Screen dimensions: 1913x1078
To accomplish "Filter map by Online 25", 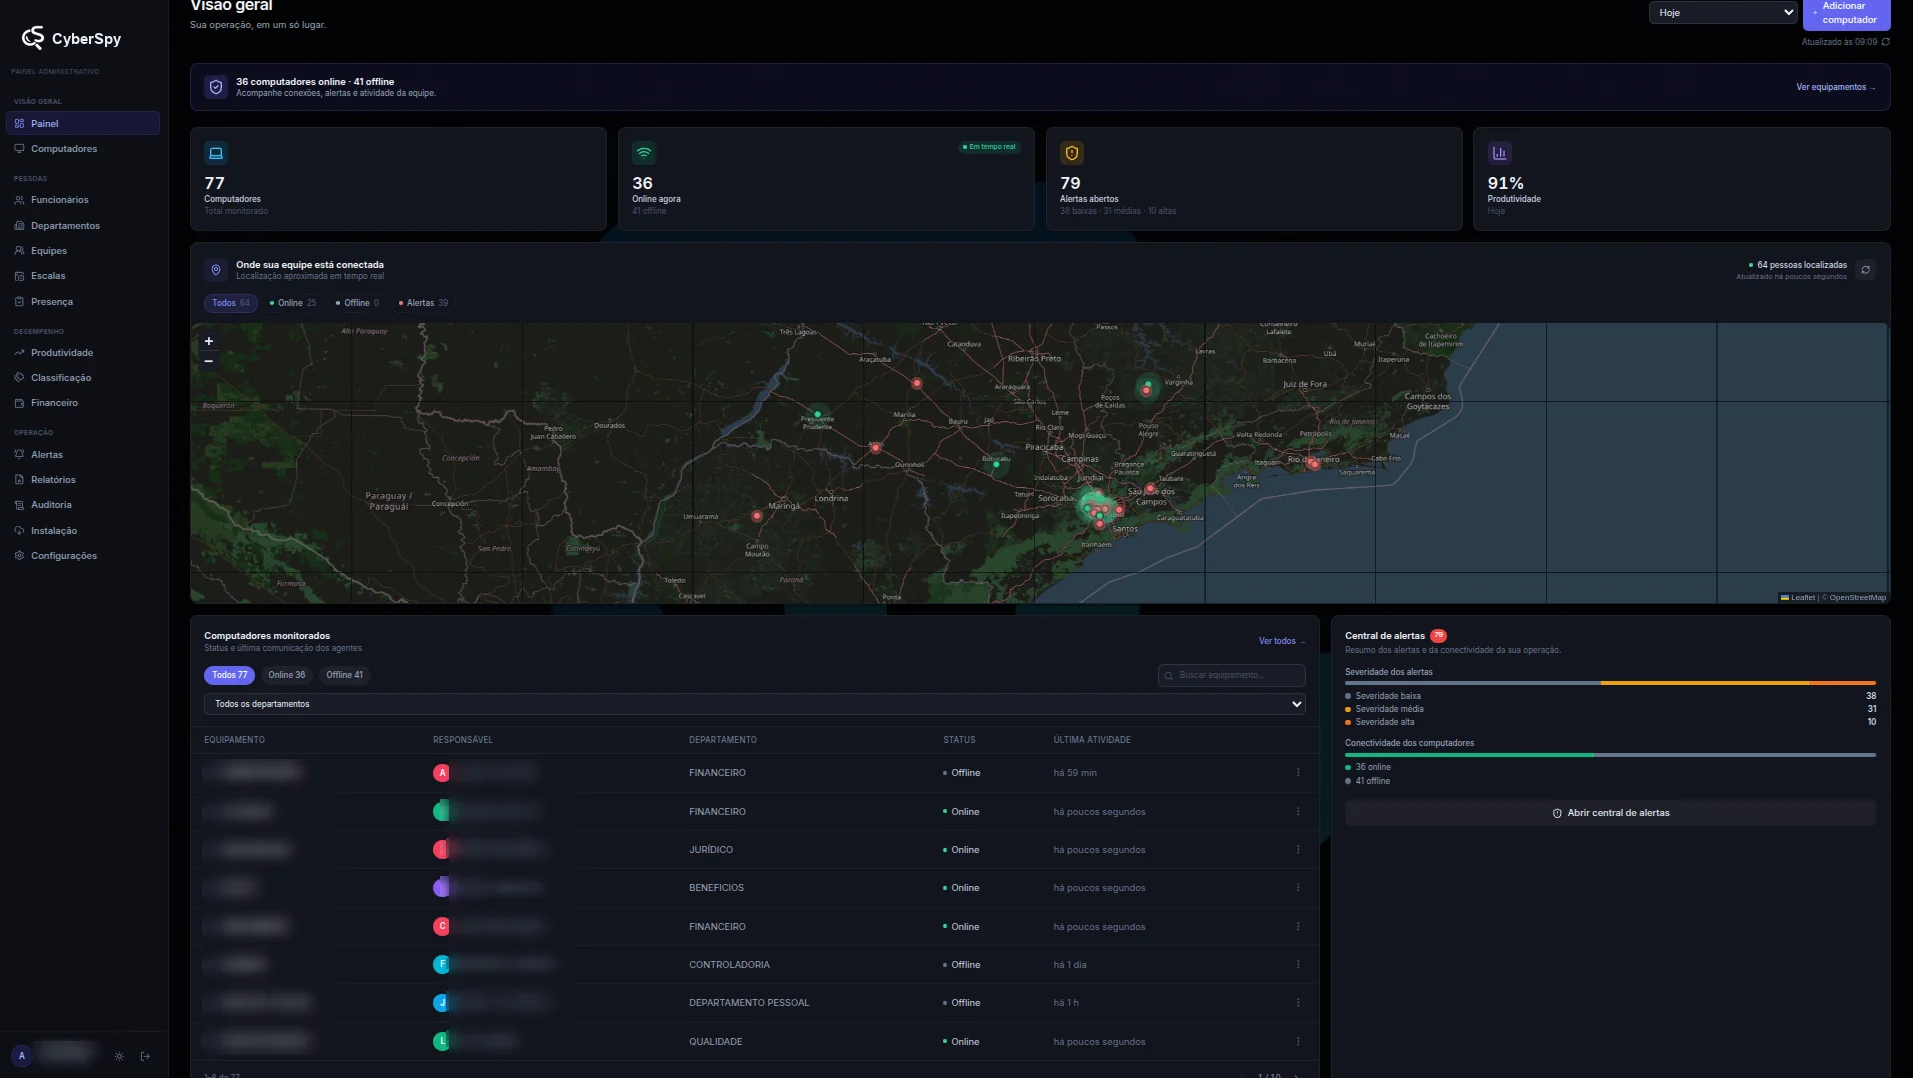I will [293, 303].
